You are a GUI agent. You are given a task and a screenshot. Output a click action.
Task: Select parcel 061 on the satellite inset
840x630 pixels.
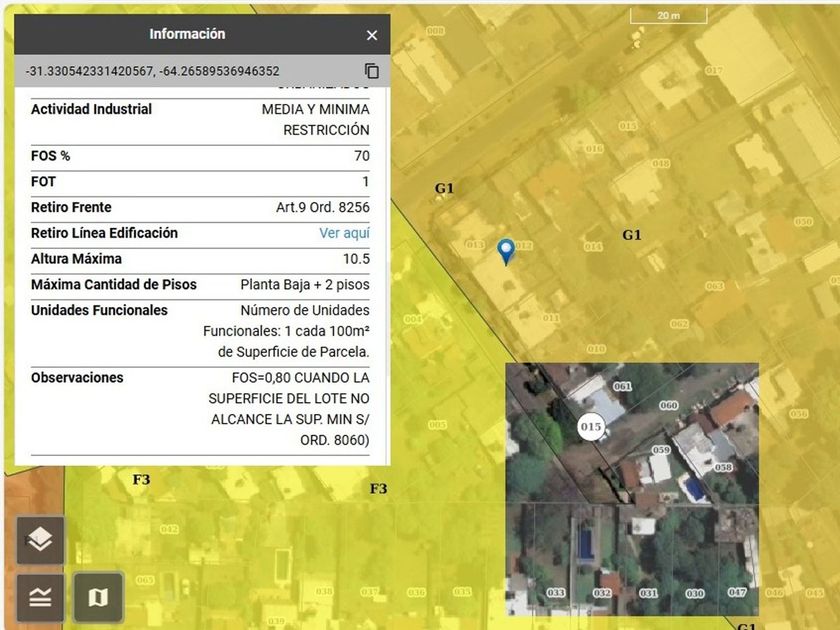(x=622, y=386)
